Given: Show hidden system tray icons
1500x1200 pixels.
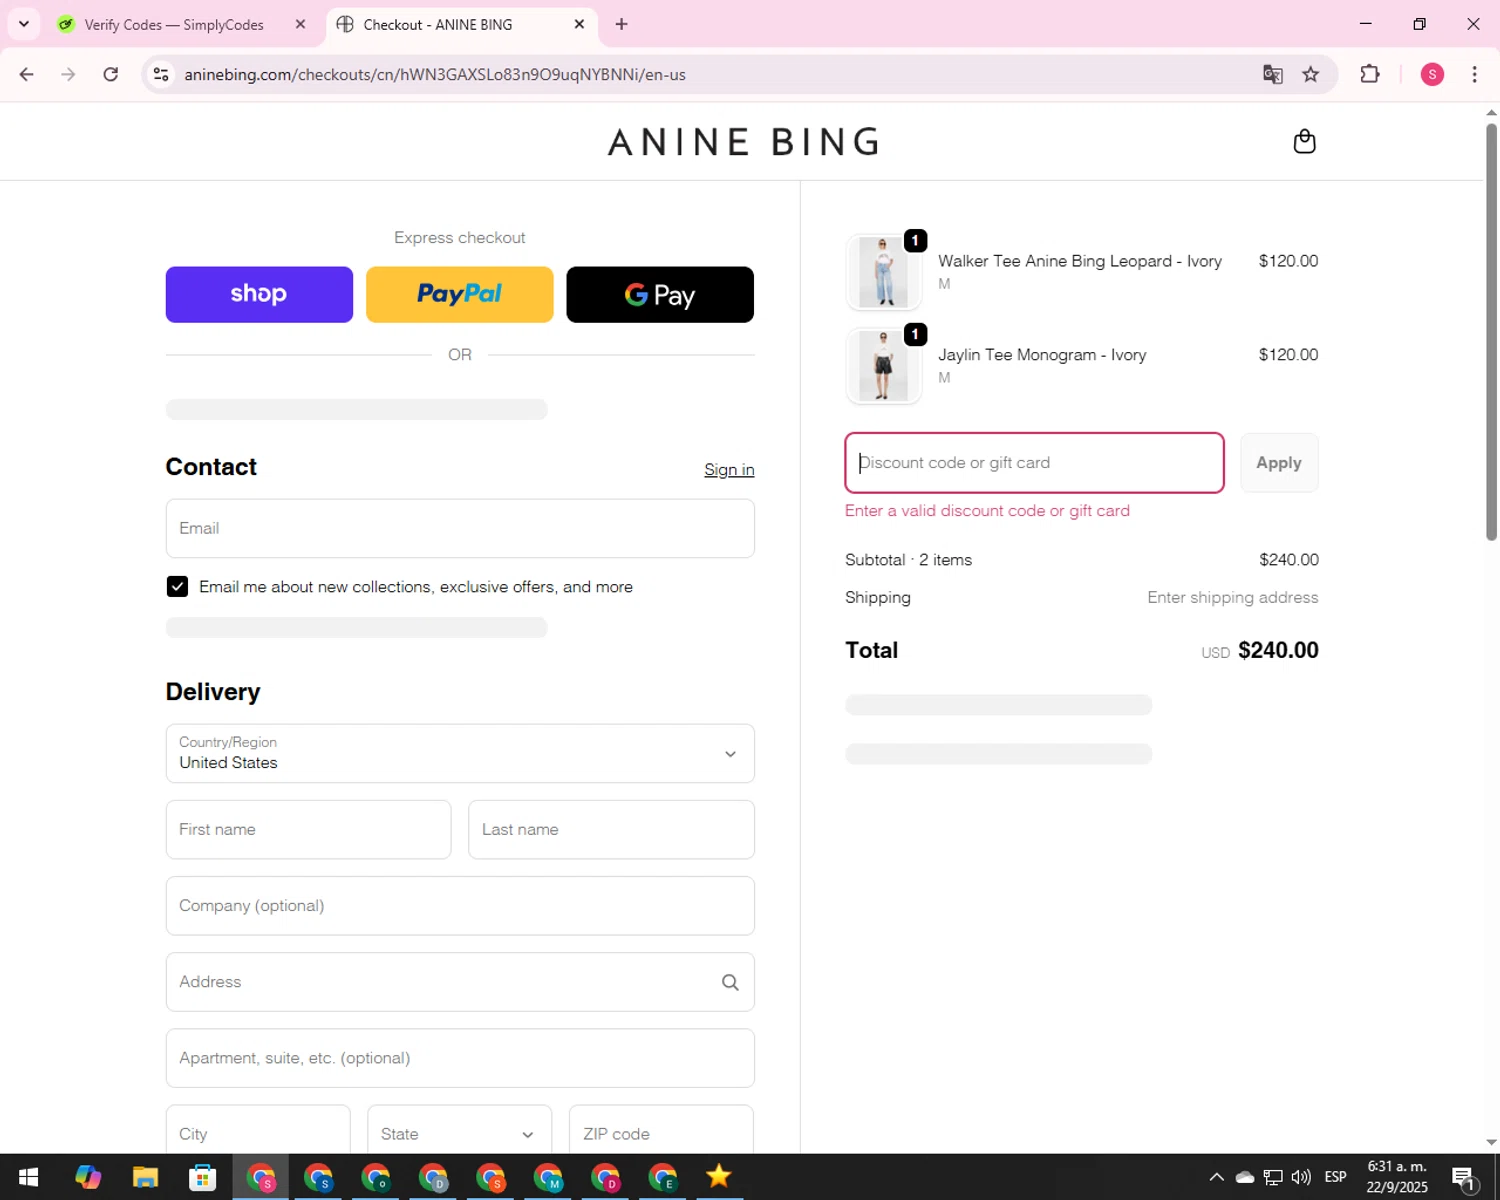Looking at the screenshot, I should tap(1216, 1177).
